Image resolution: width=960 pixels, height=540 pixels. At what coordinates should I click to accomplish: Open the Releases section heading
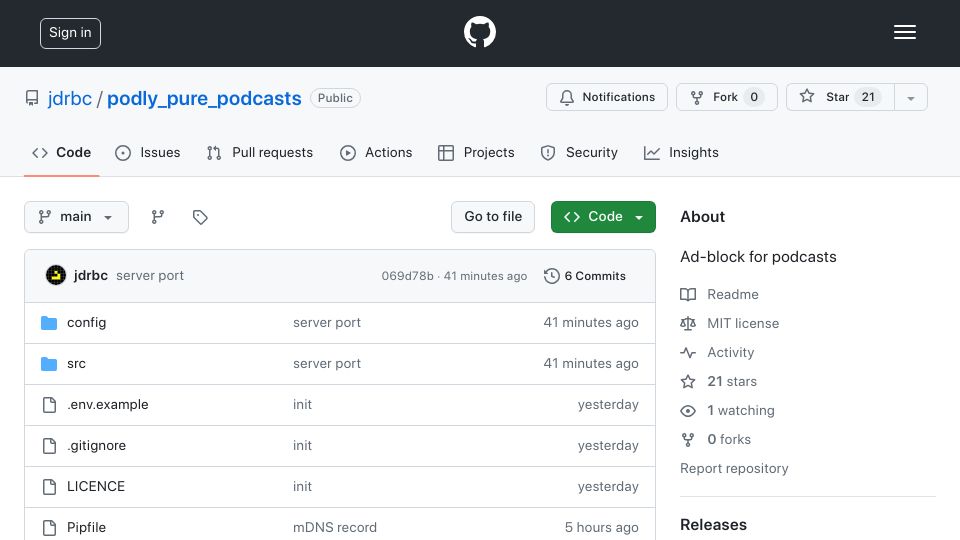click(713, 525)
